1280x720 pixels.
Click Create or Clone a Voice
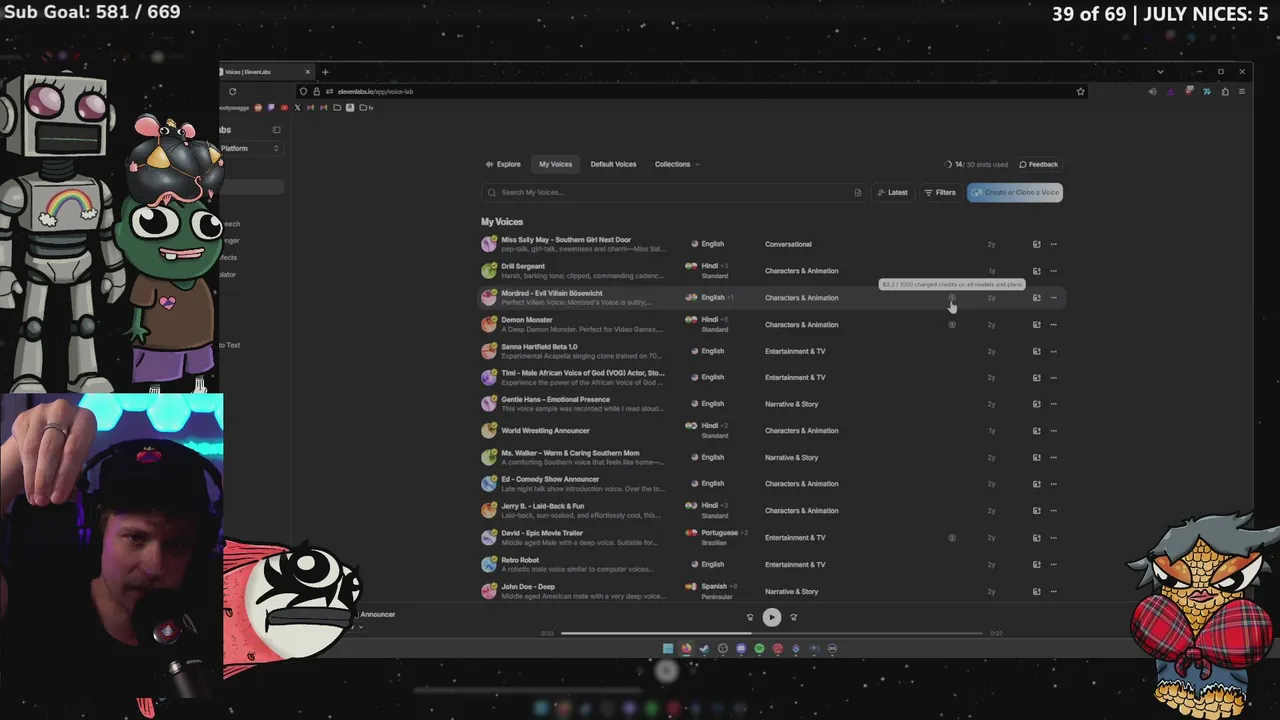(1015, 192)
